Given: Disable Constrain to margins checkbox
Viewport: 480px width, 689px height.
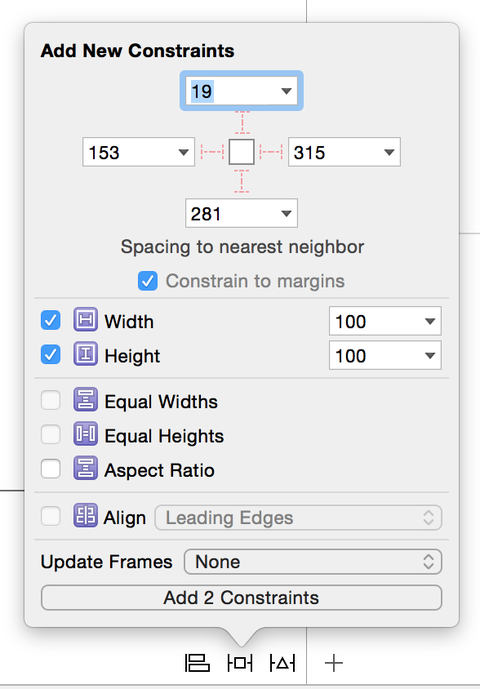Looking at the screenshot, I should tap(148, 281).
